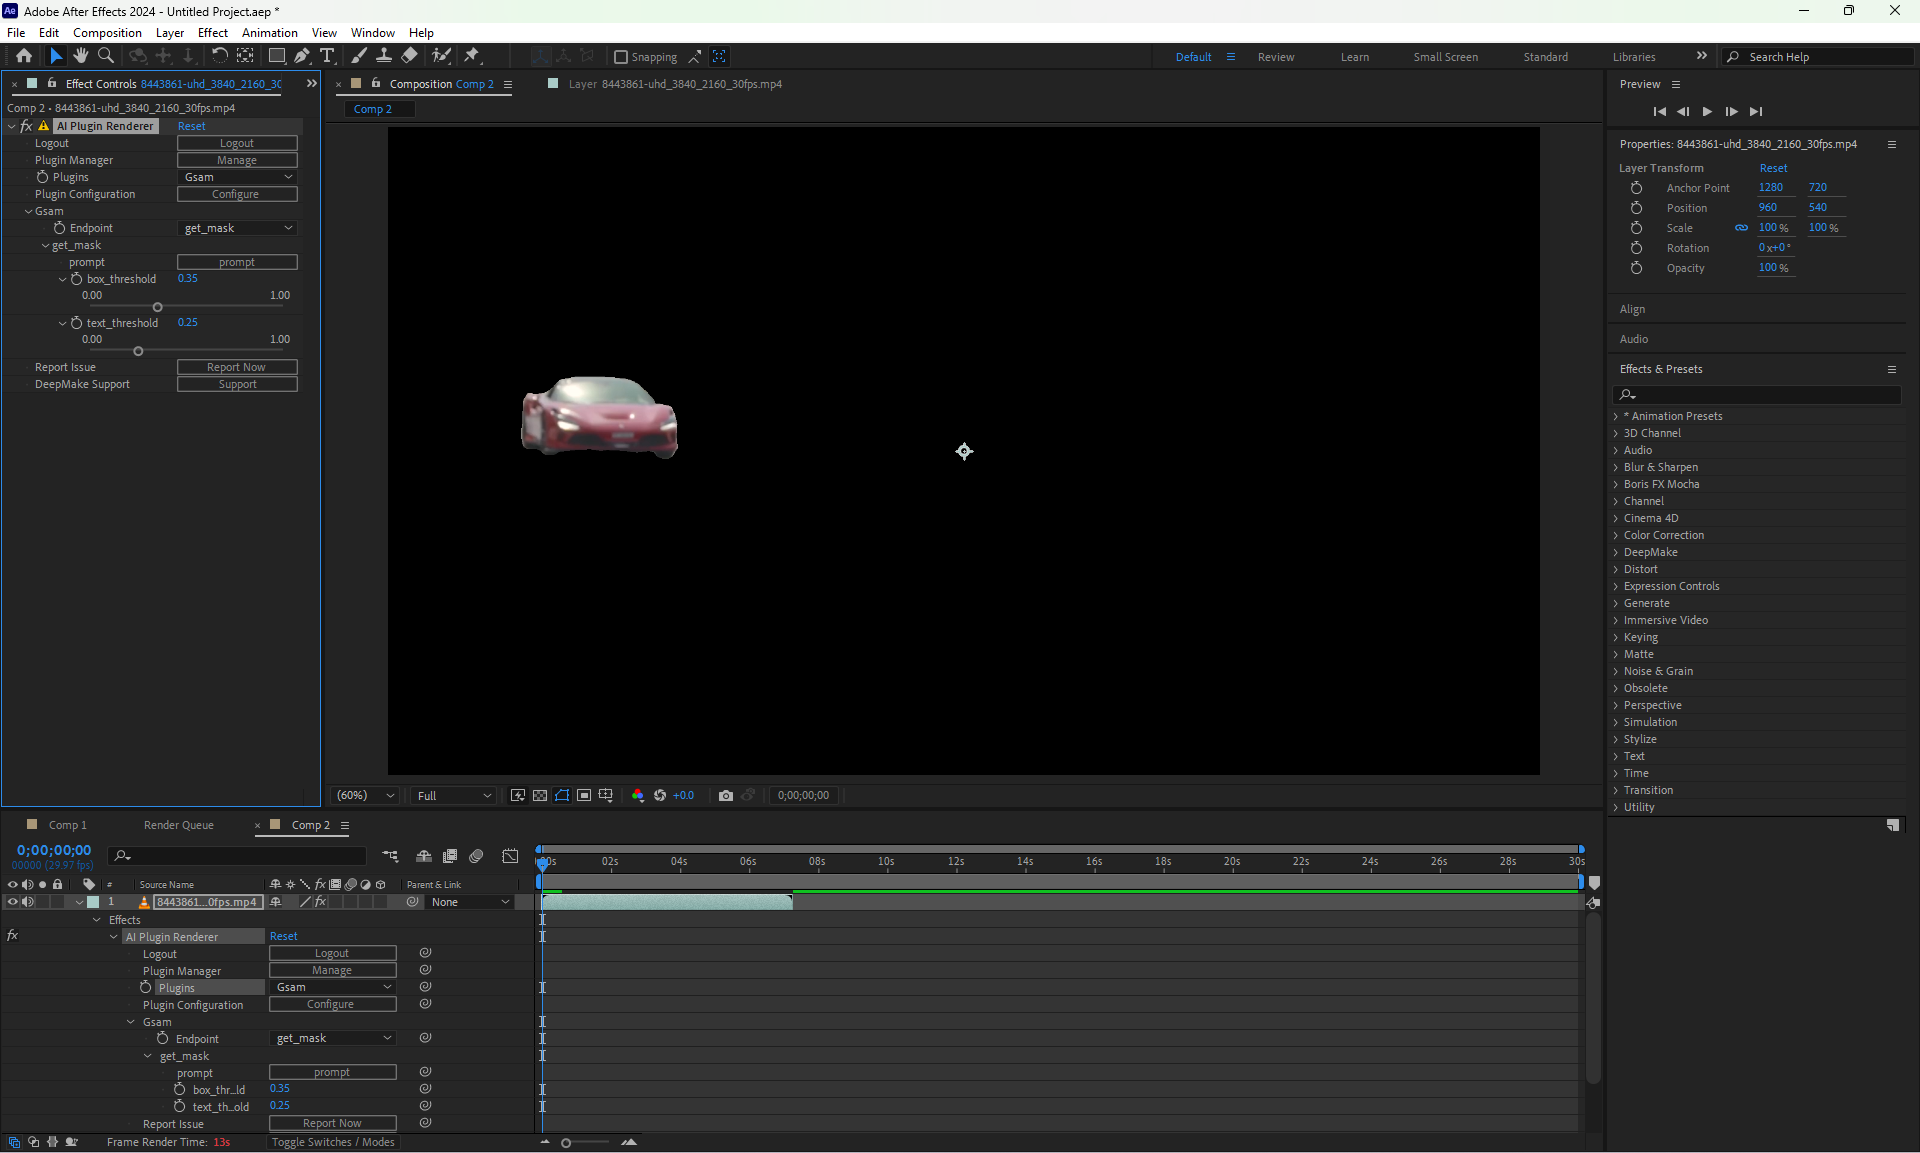Image resolution: width=1920 pixels, height=1153 pixels.
Task: Toggle Scale constrain proportions link
Action: pos(1741,228)
